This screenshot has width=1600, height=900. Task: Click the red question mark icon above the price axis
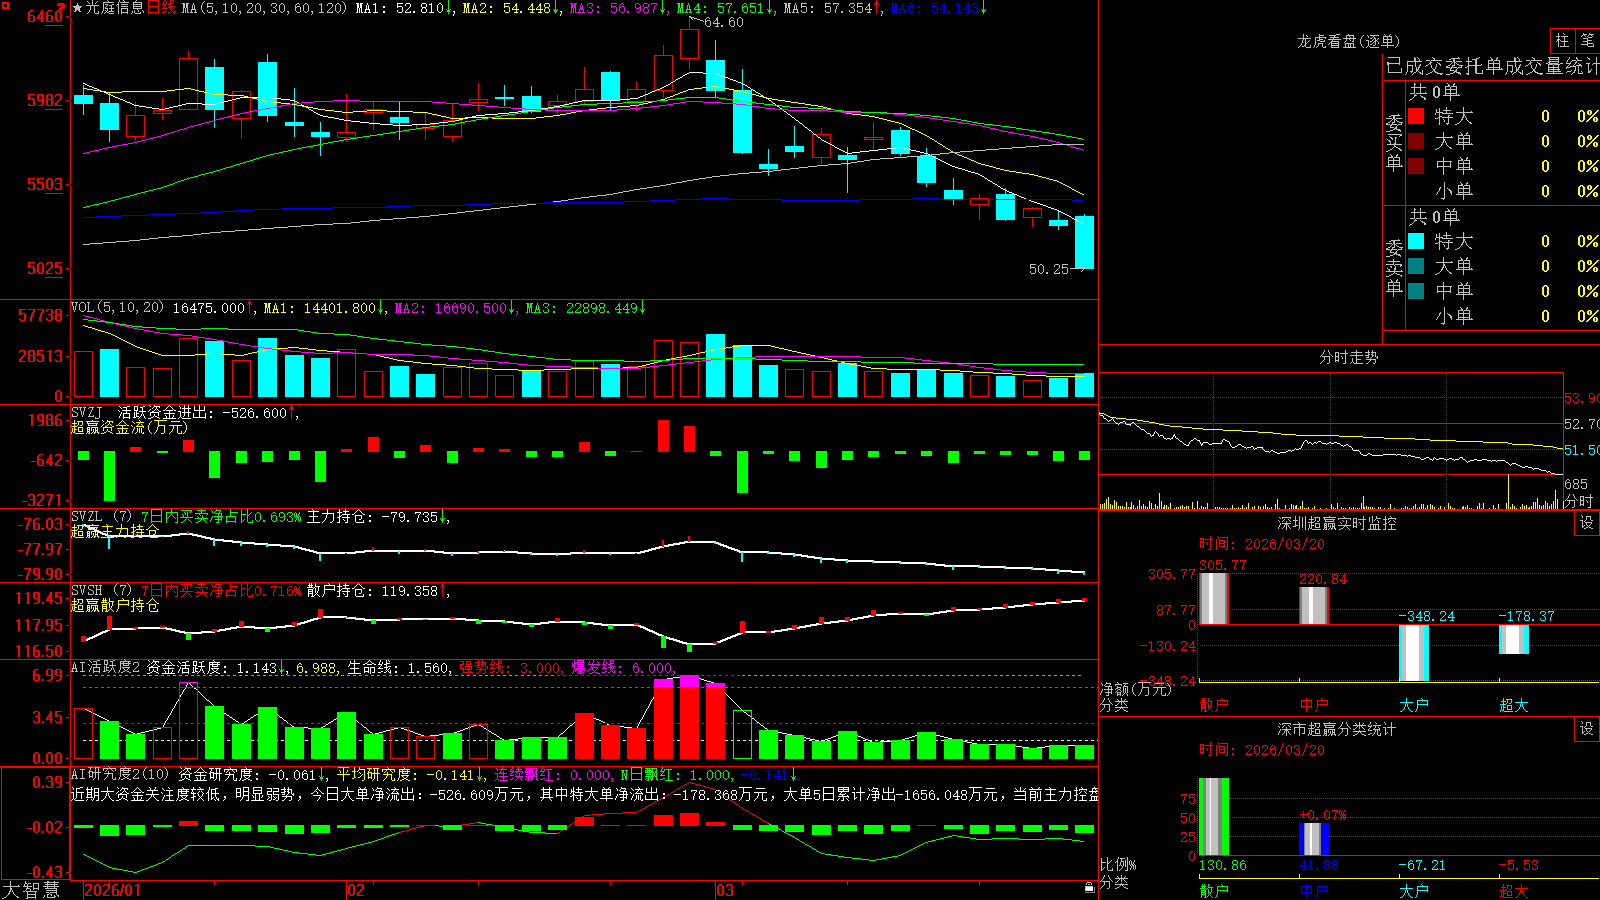pyautogui.click(x=61, y=6)
